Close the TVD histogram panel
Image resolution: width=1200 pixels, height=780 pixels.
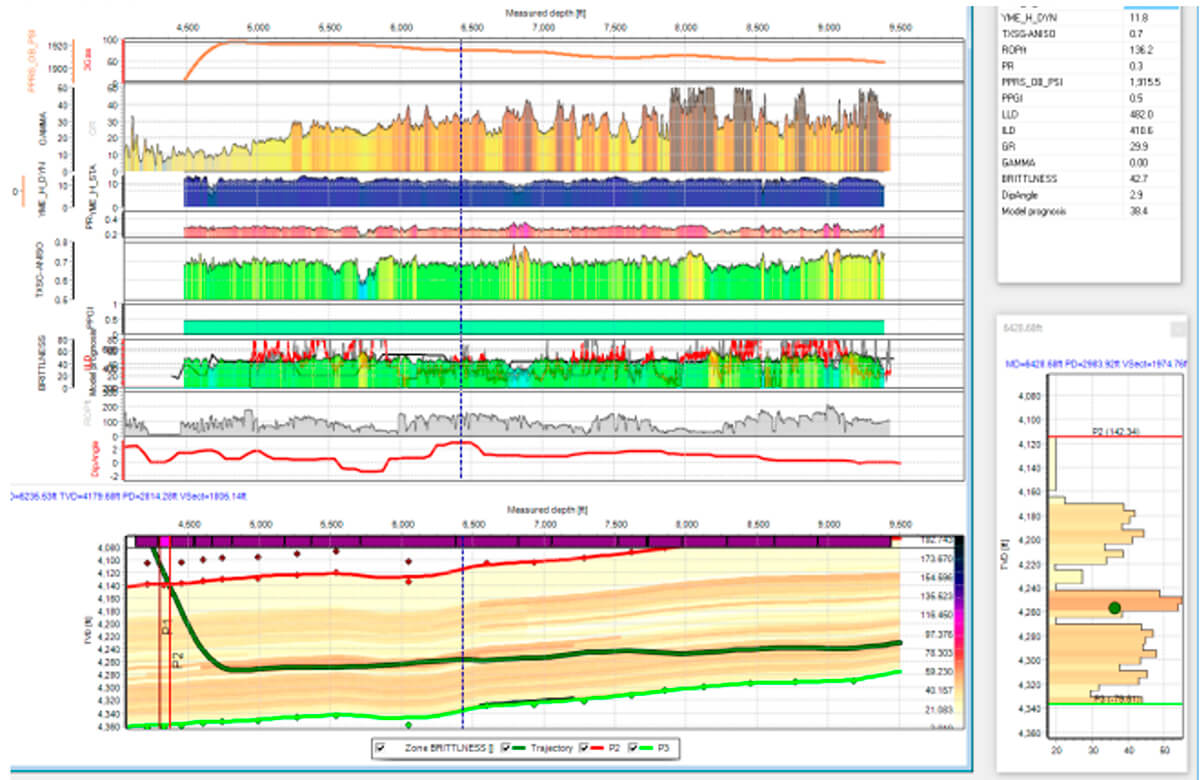click(1177, 328)
